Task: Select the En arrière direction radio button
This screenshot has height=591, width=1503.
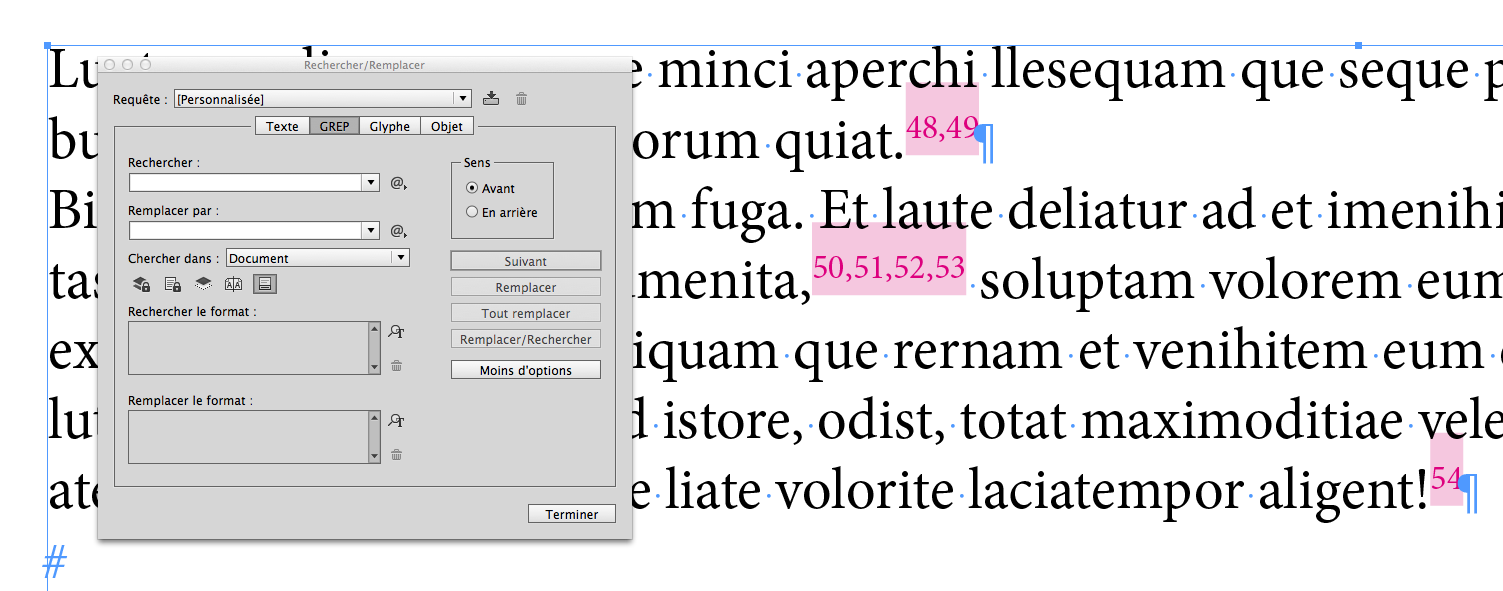Action: 472,212
